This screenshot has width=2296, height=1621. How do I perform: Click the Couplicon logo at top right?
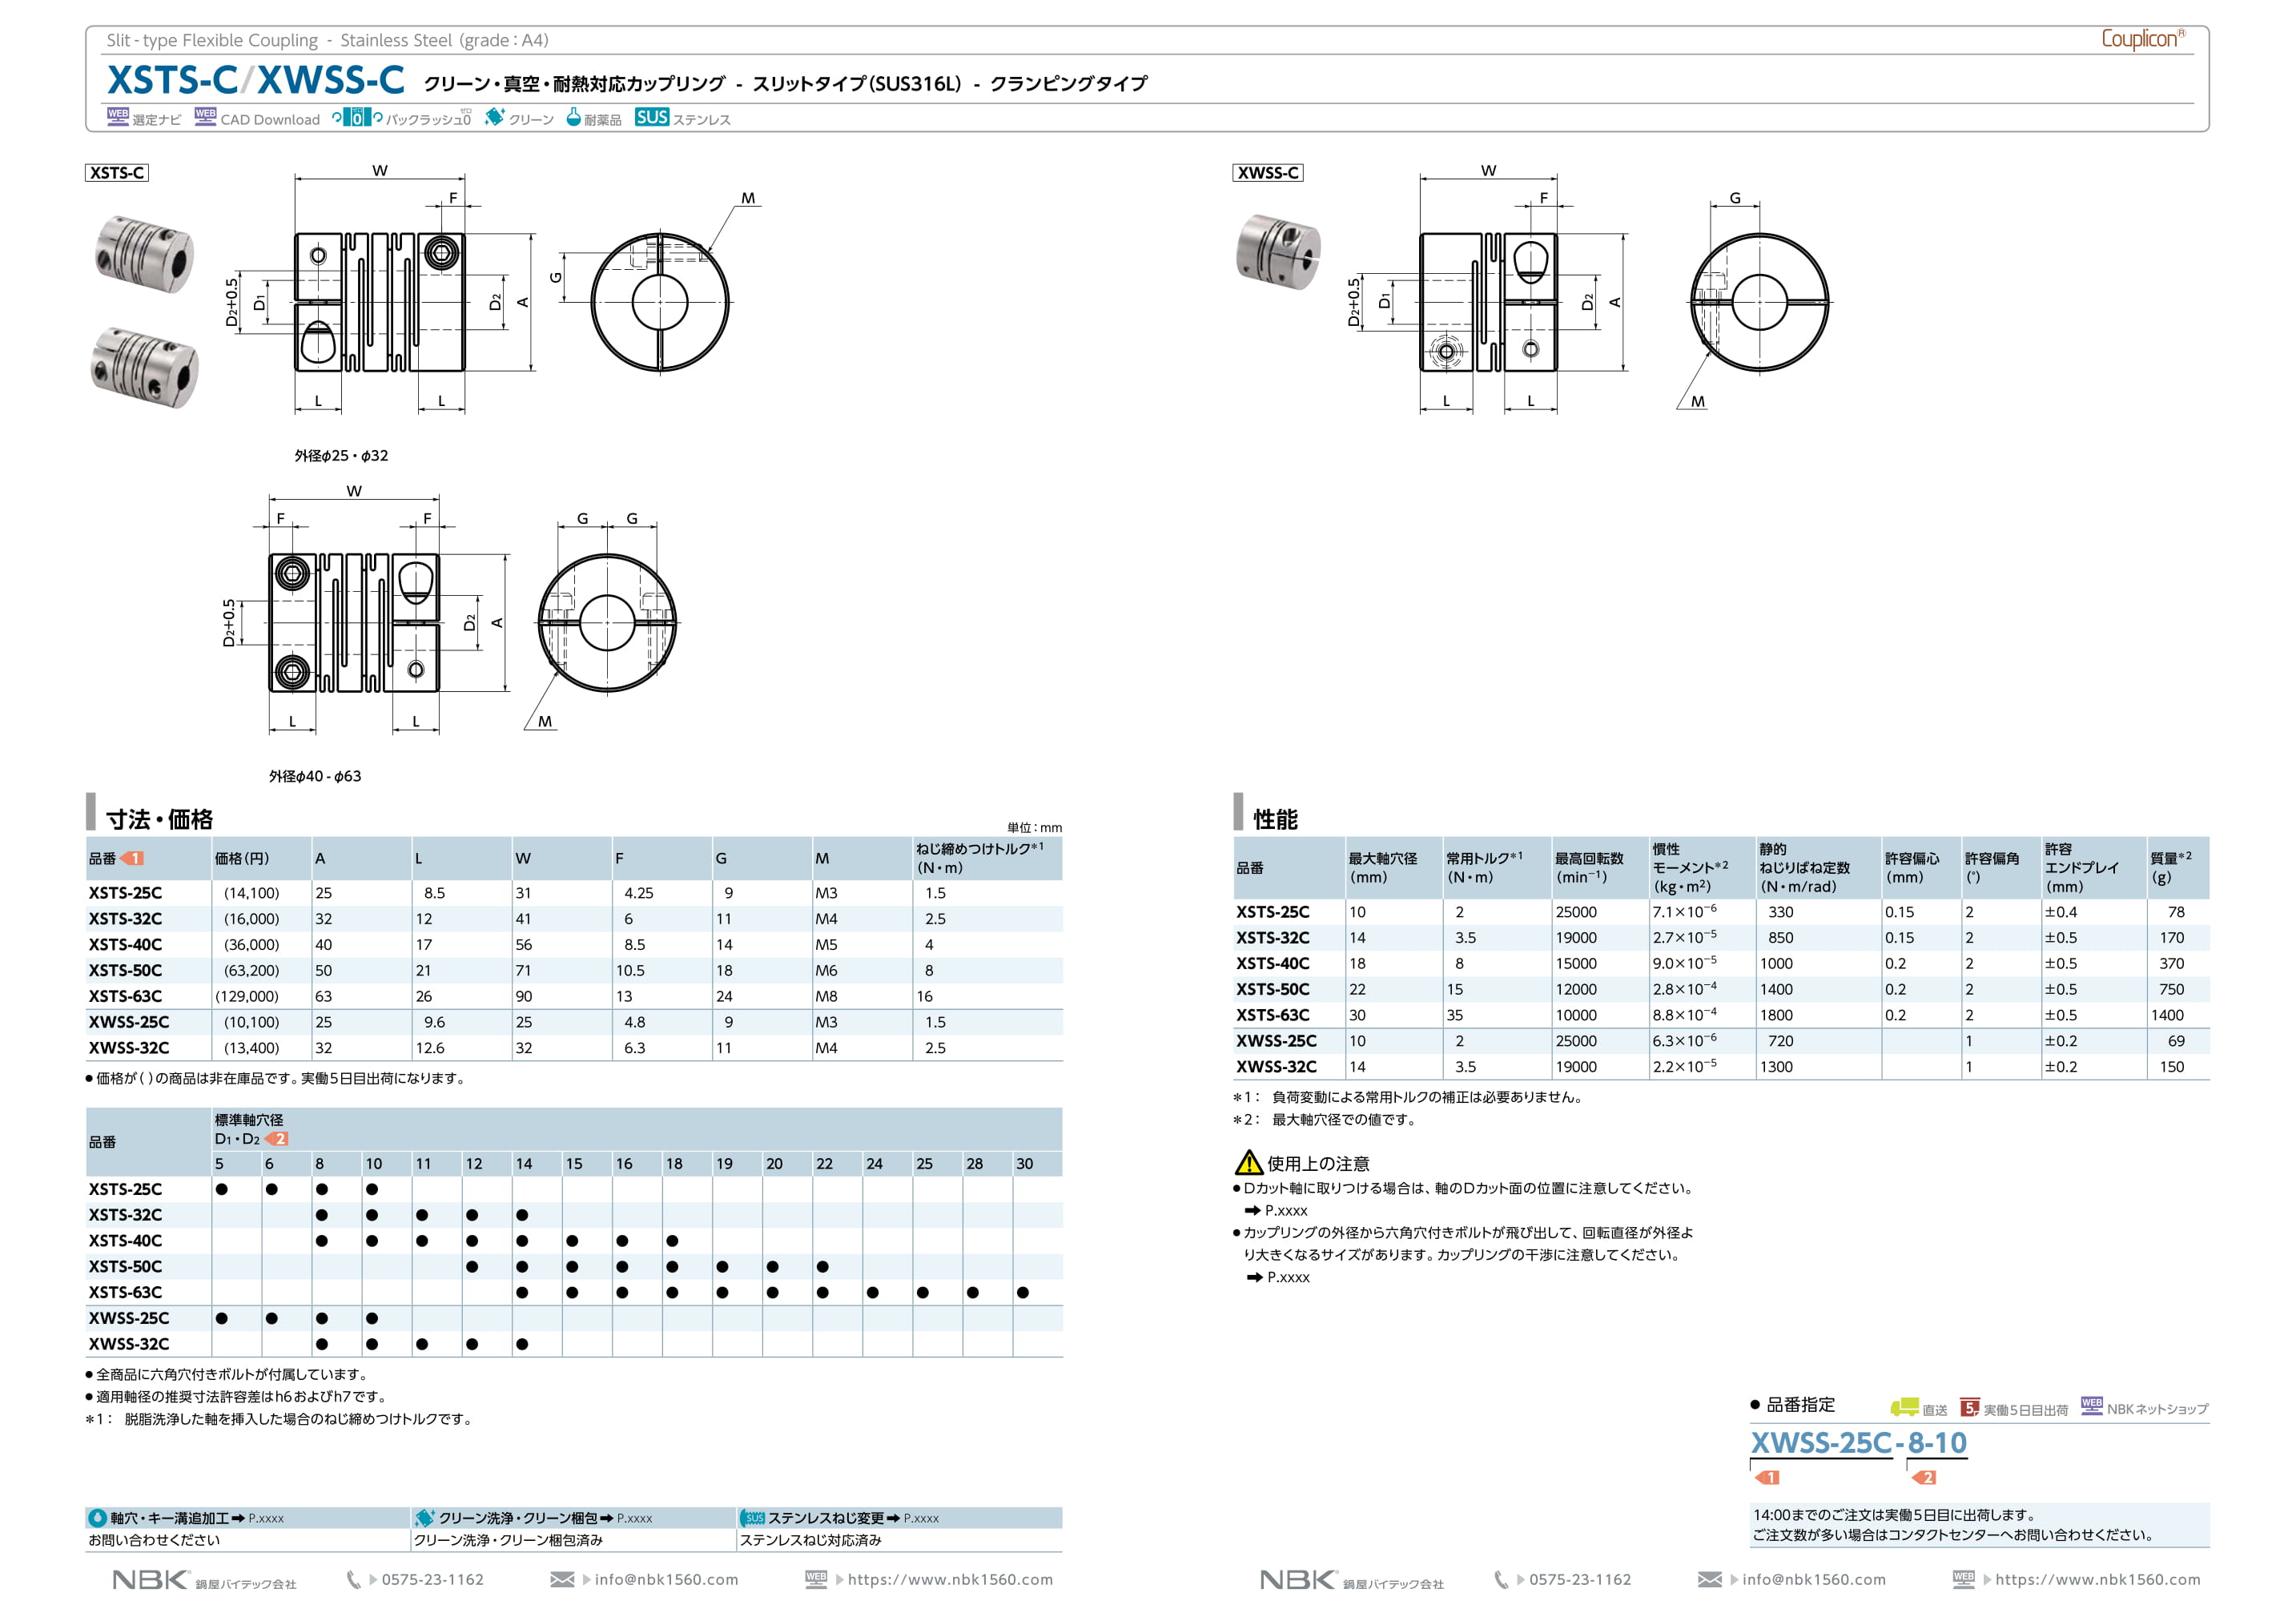2141,39
